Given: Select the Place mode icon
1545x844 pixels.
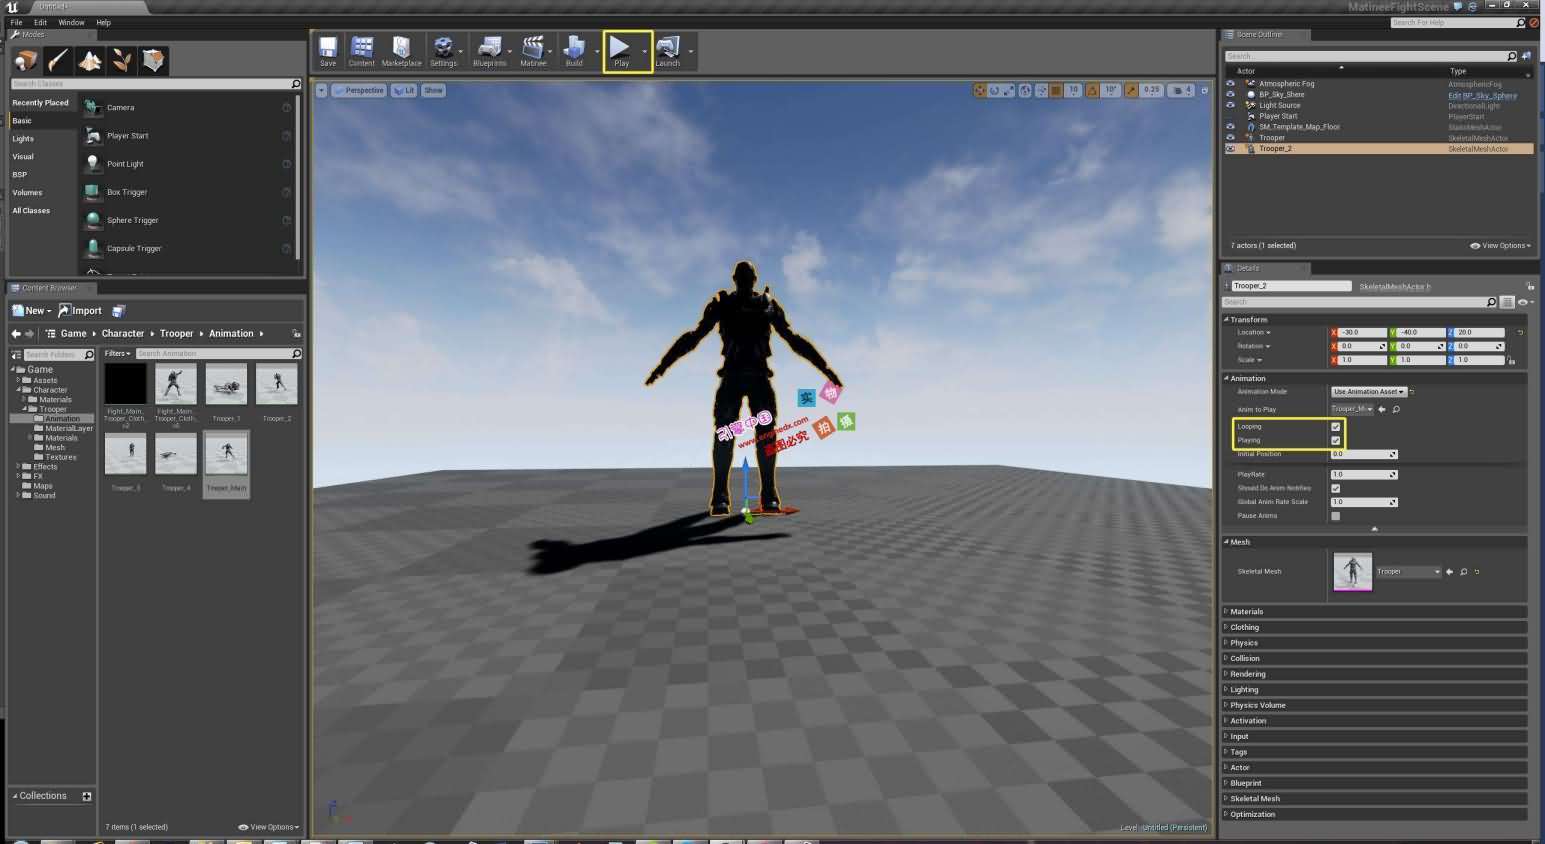Looking at the screenshot, I should [25, 61].
